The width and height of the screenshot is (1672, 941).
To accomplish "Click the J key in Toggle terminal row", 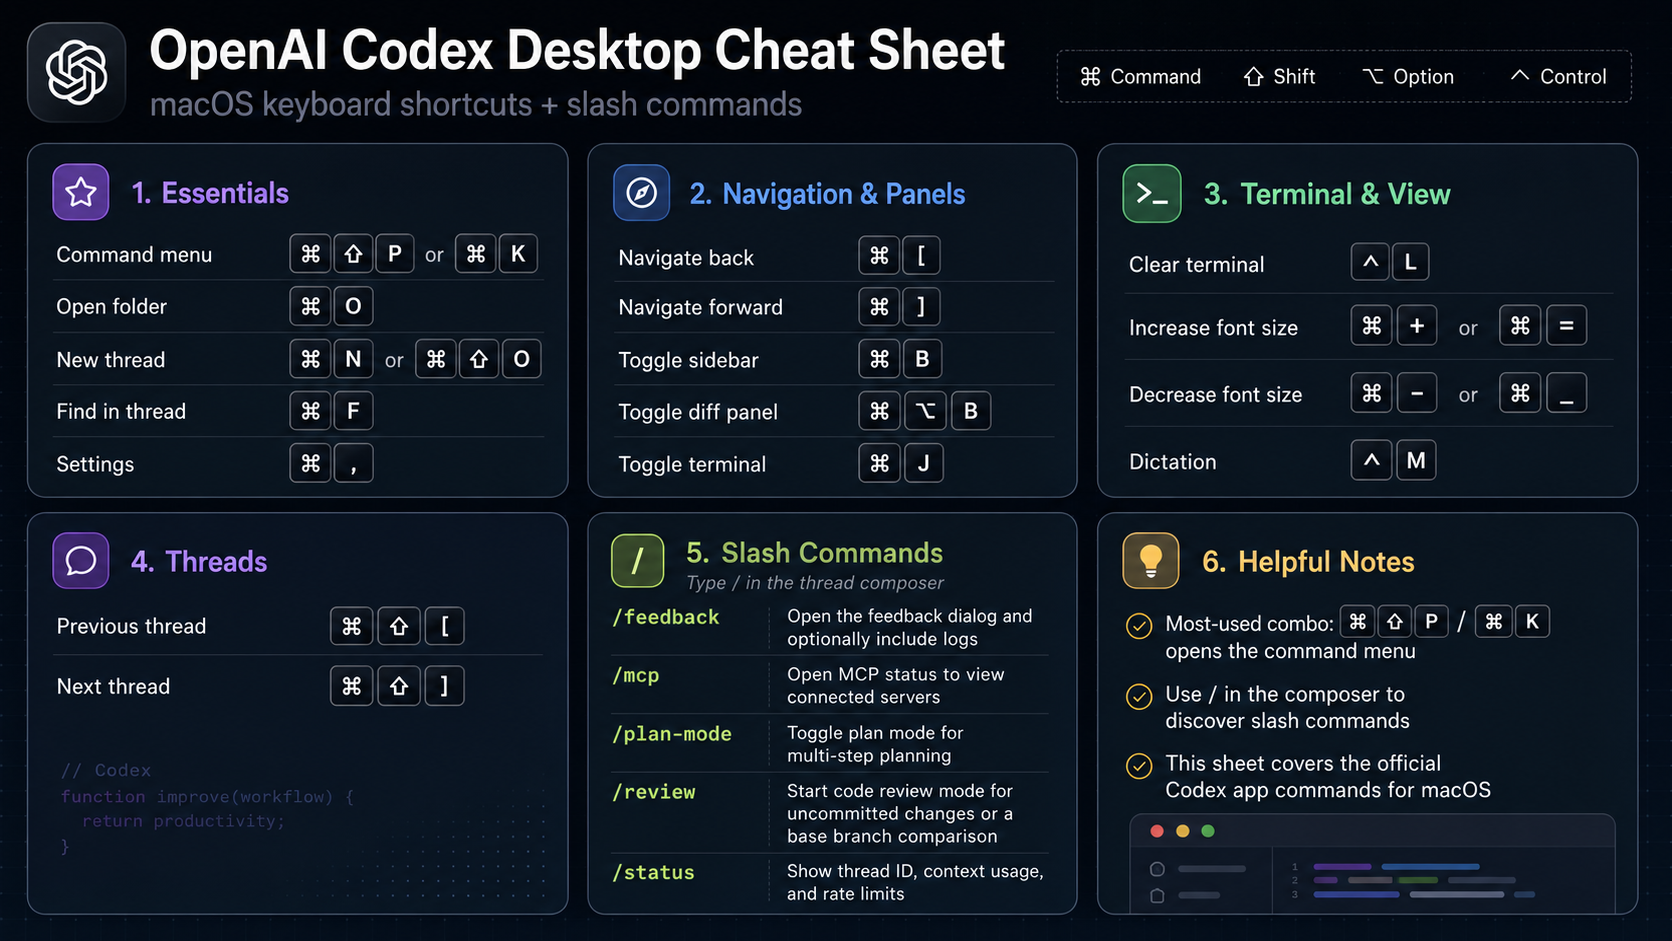I will click(923, 463).
